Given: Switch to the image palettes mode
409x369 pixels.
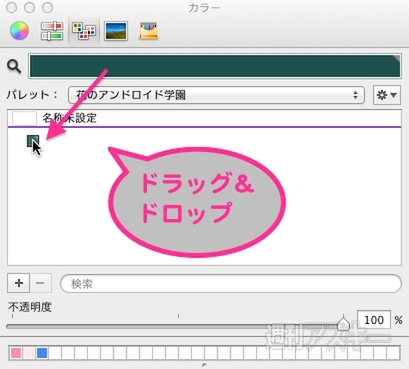Looking at the screenshot, I should 116,31.
